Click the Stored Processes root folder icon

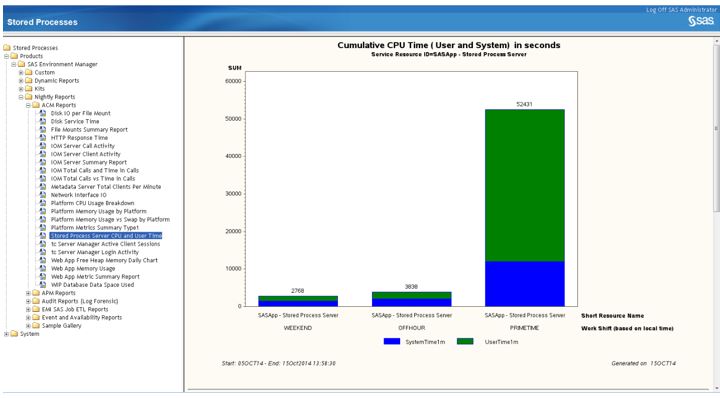pos(7,48)
